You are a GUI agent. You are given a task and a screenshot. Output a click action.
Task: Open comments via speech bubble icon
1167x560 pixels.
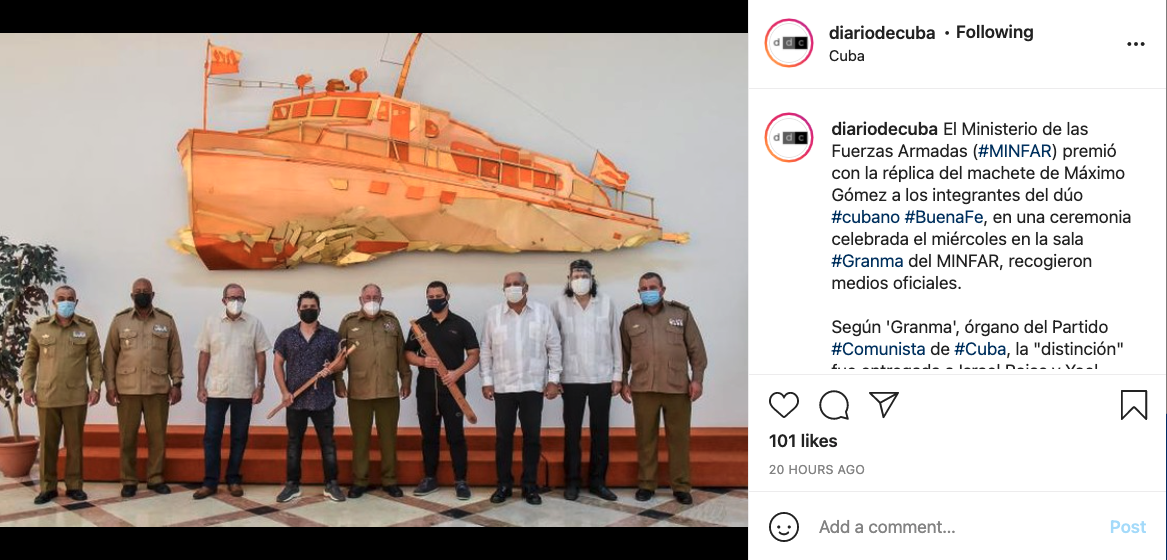(x=834, y=405)
